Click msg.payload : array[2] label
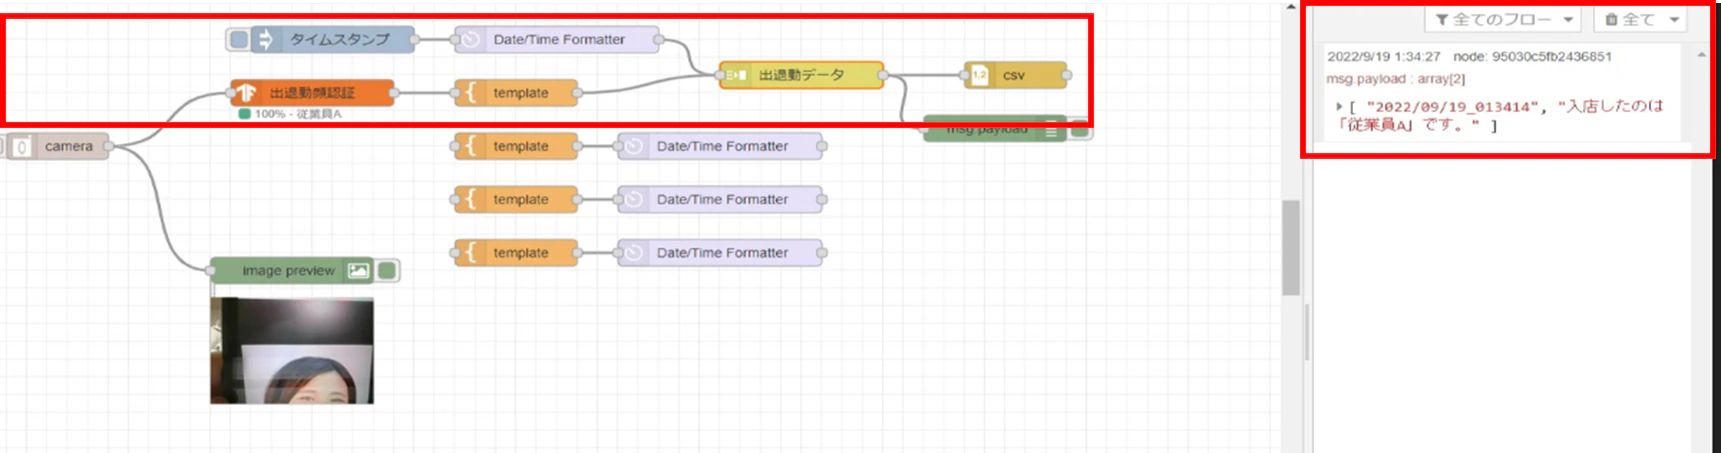Image resolution: width=1721 pixels, height=453 pixels. tap(1395, 79)
